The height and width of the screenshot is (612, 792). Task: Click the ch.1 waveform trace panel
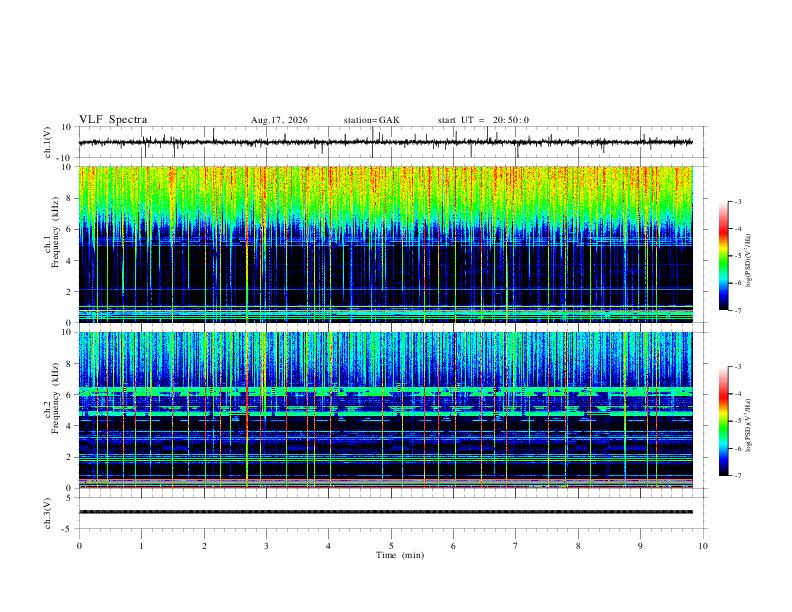392,142
